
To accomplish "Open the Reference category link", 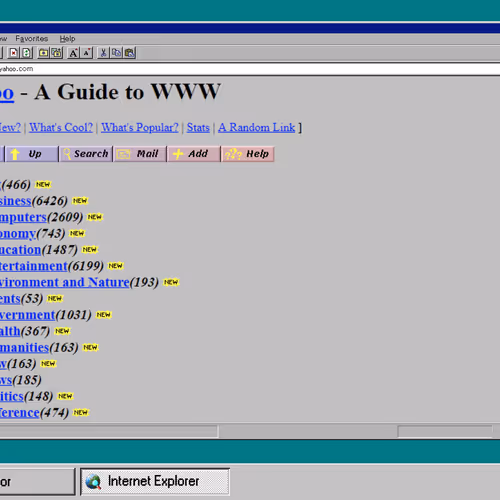I will [x=20, y=413].
